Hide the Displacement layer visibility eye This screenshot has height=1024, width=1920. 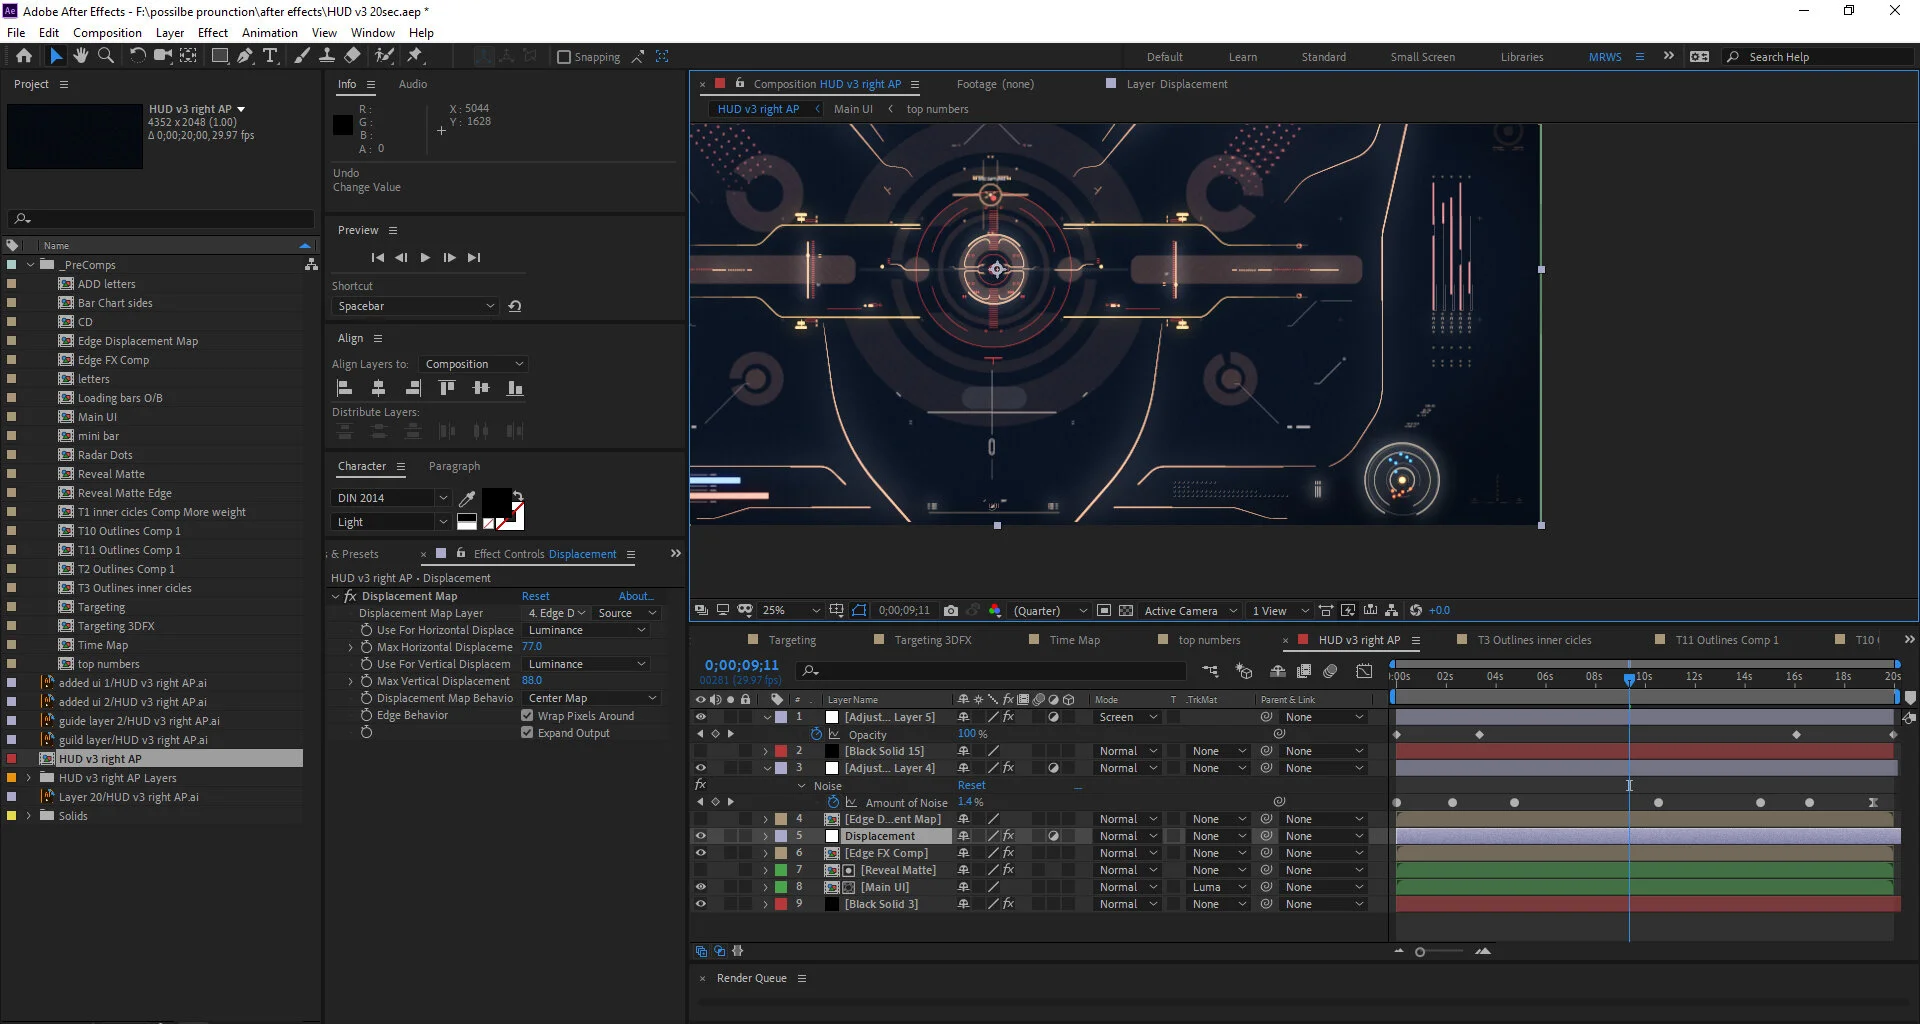pyautogui.click(x=701, y=835)
